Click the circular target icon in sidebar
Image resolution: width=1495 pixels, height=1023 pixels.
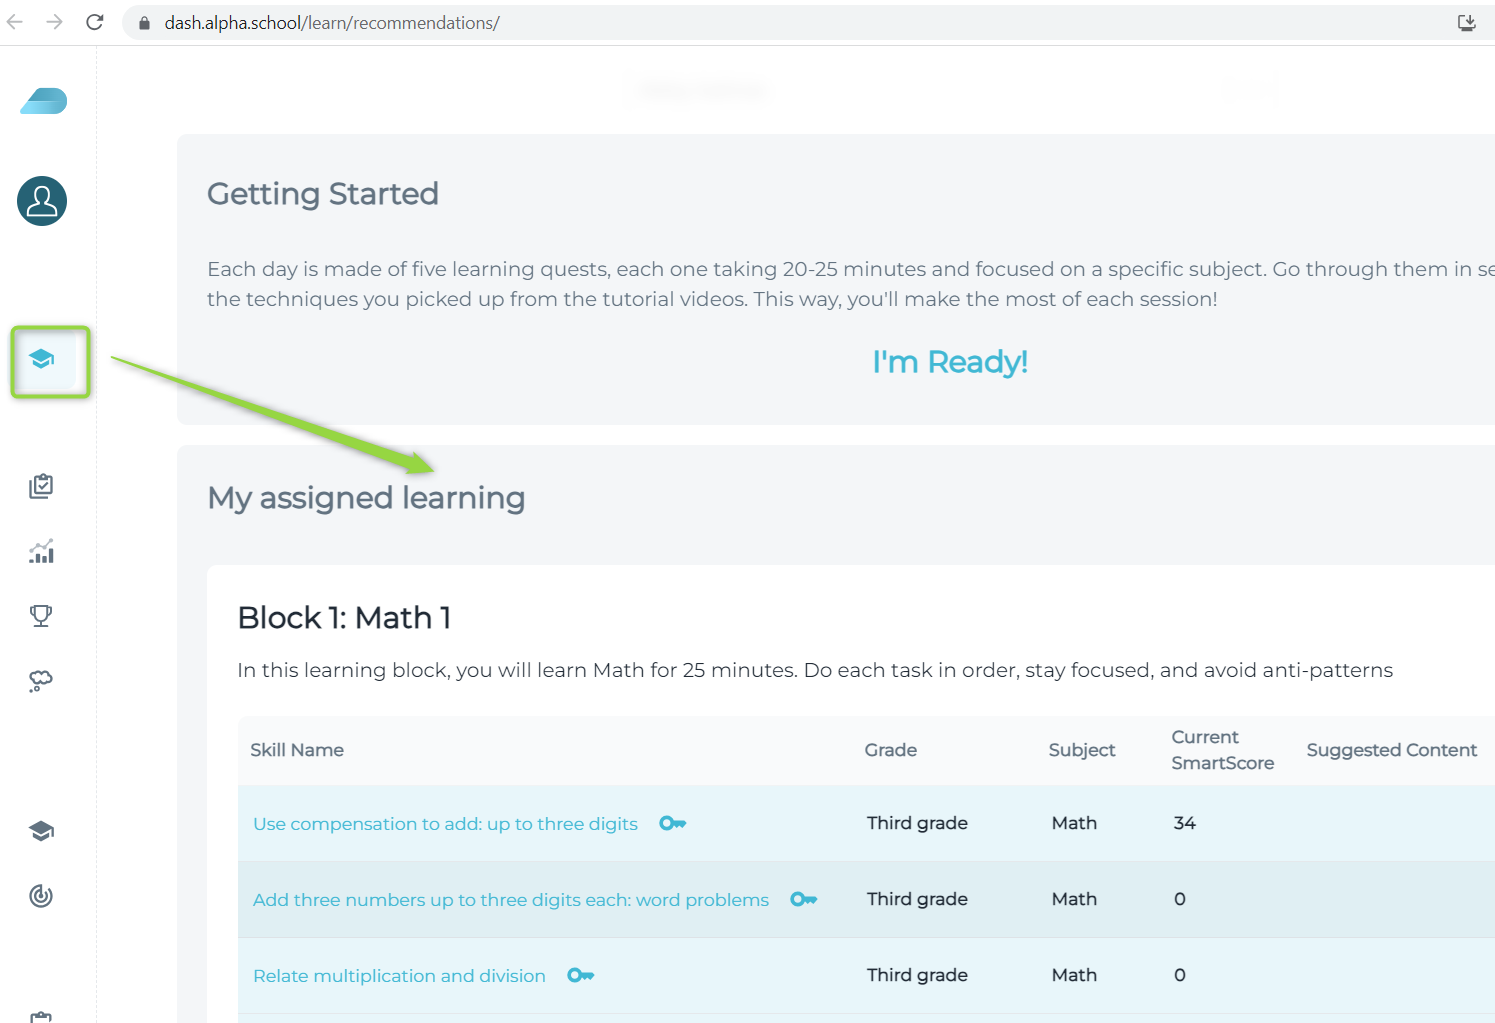point(41,896)
